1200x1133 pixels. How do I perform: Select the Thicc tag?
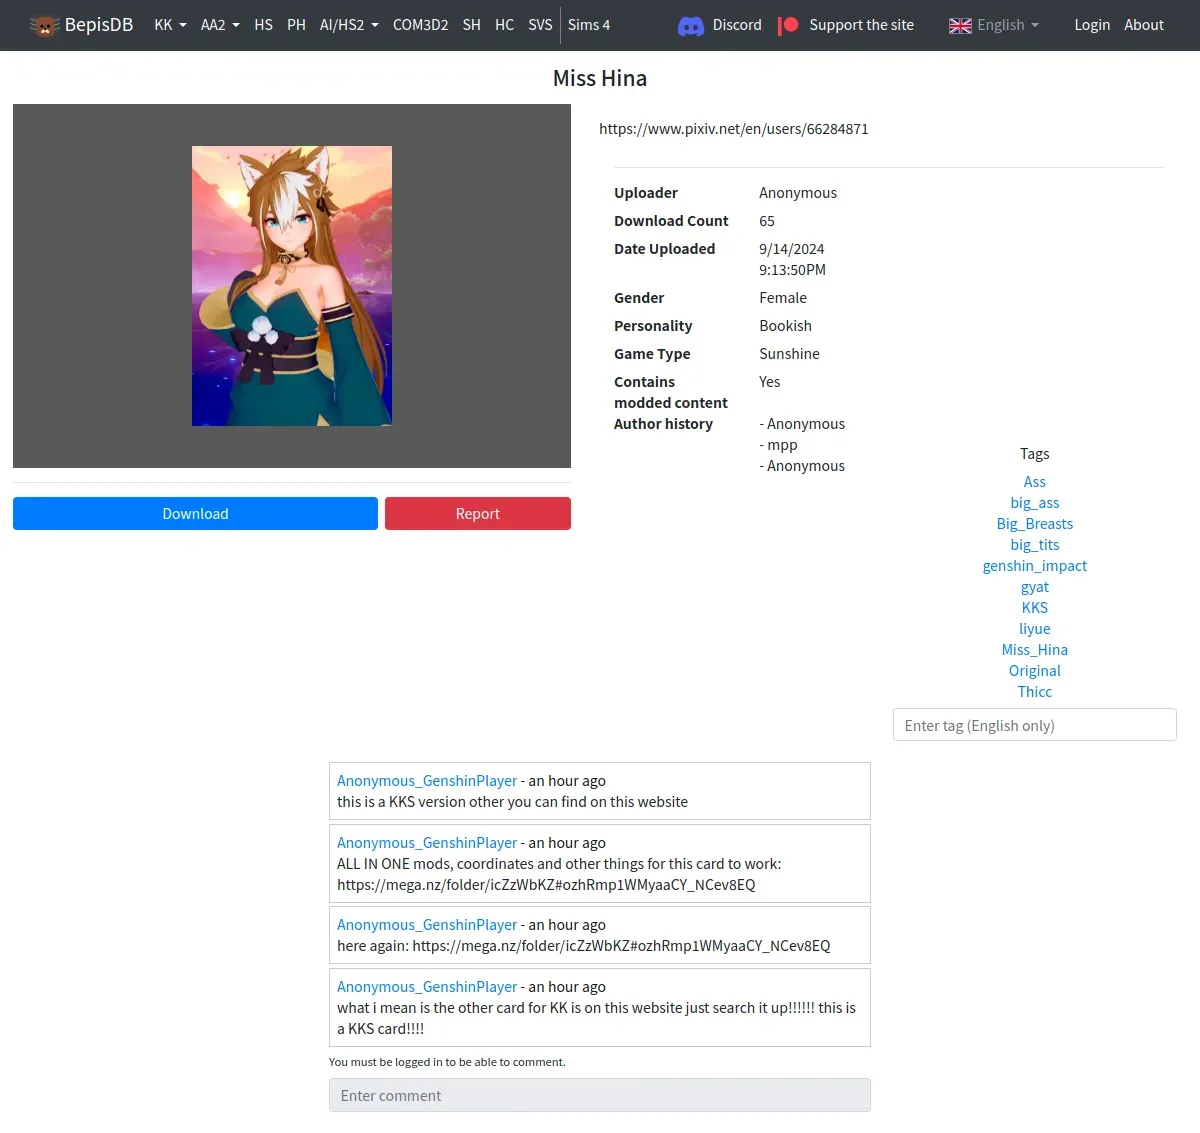pos(1035,692)
